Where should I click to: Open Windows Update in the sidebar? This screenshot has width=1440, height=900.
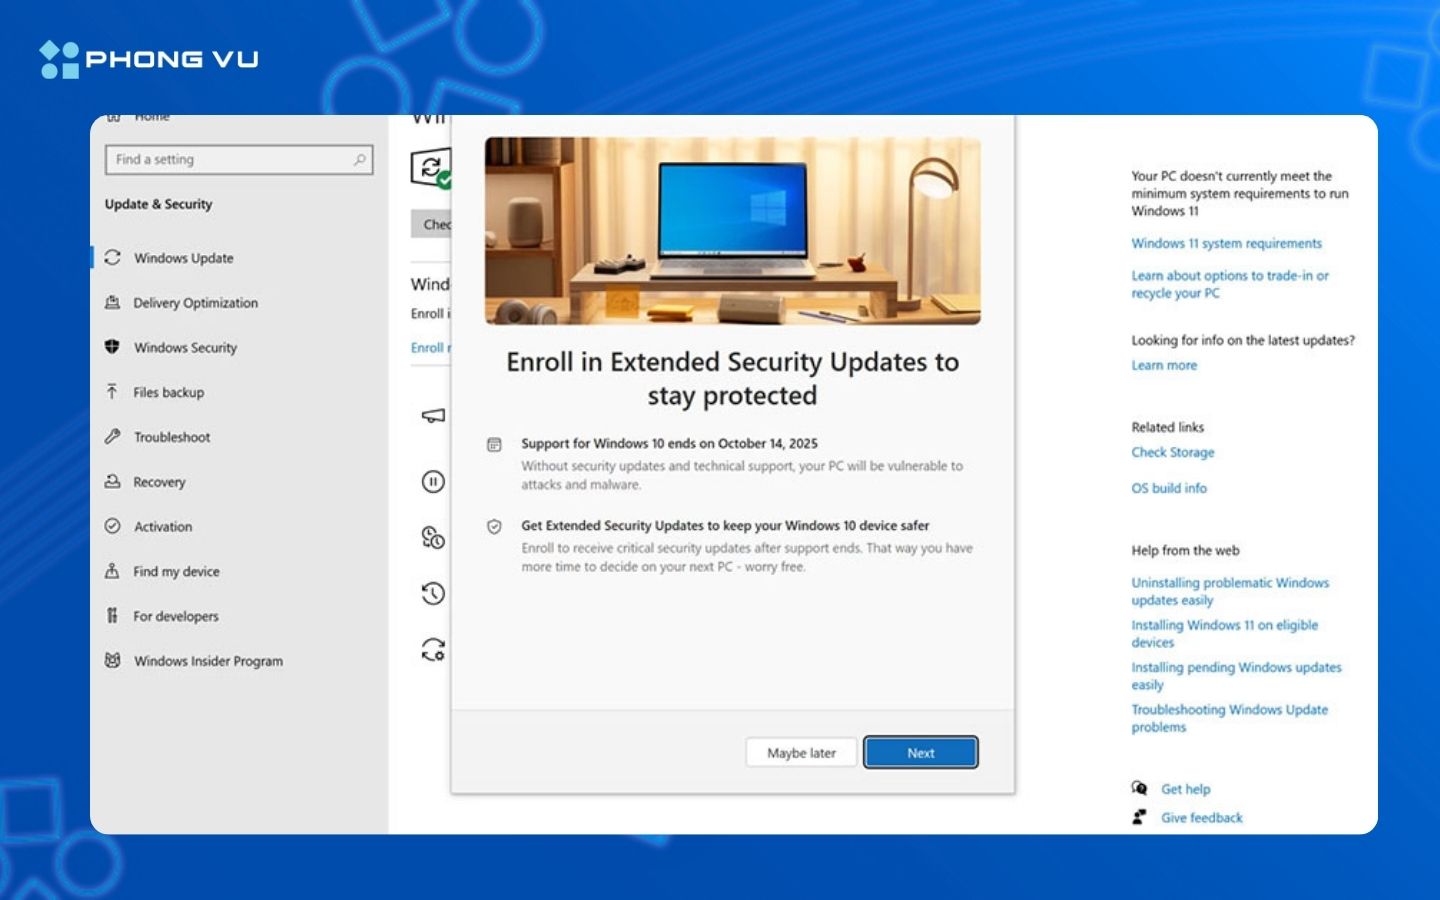(184, 258)
